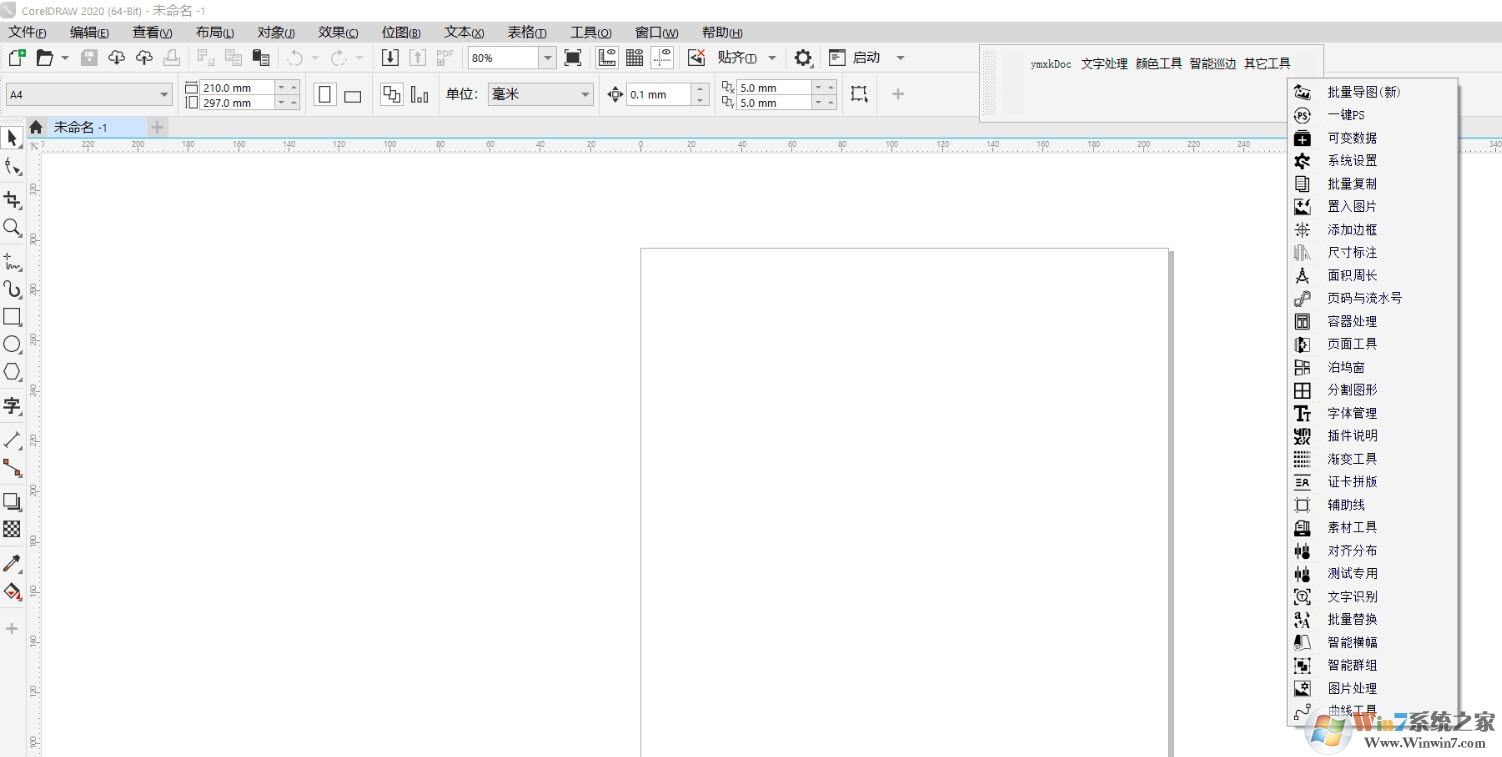The width and height of the screenshot is (1502, 757).
Task: Open the units (毫米) dropdown
Action: tap(586, 95)
